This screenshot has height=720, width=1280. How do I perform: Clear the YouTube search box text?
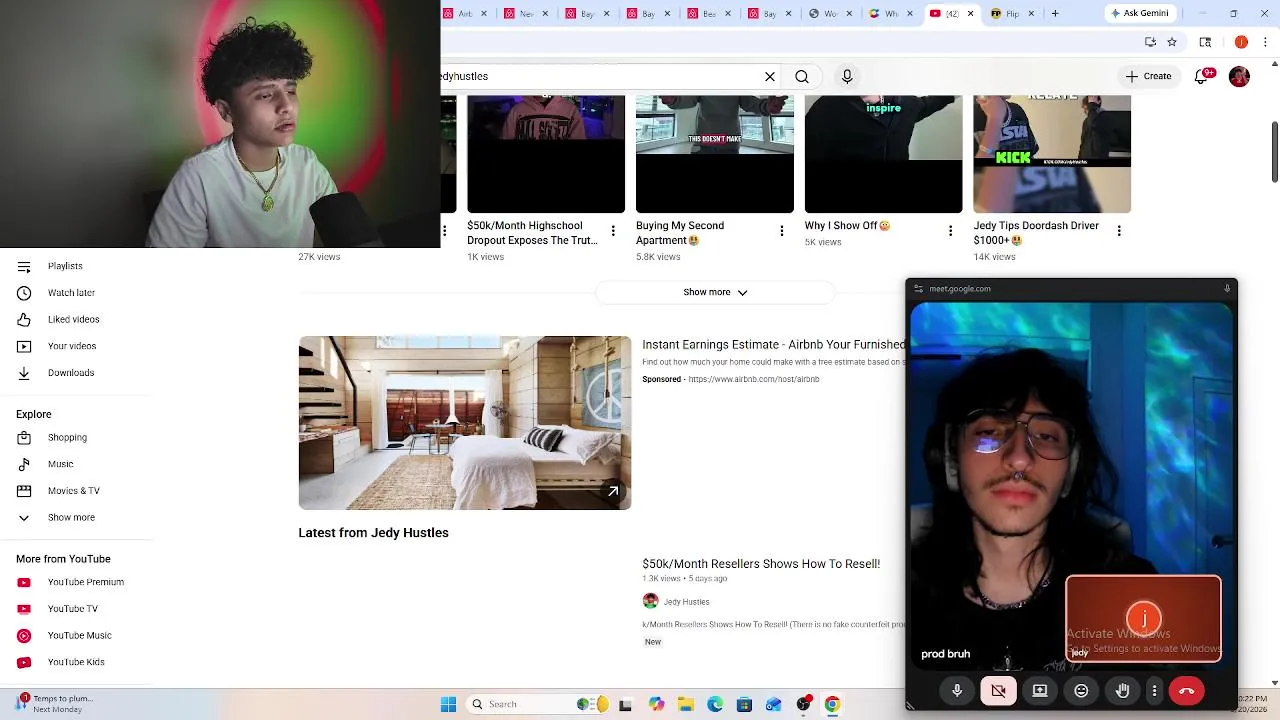point(770,76)
